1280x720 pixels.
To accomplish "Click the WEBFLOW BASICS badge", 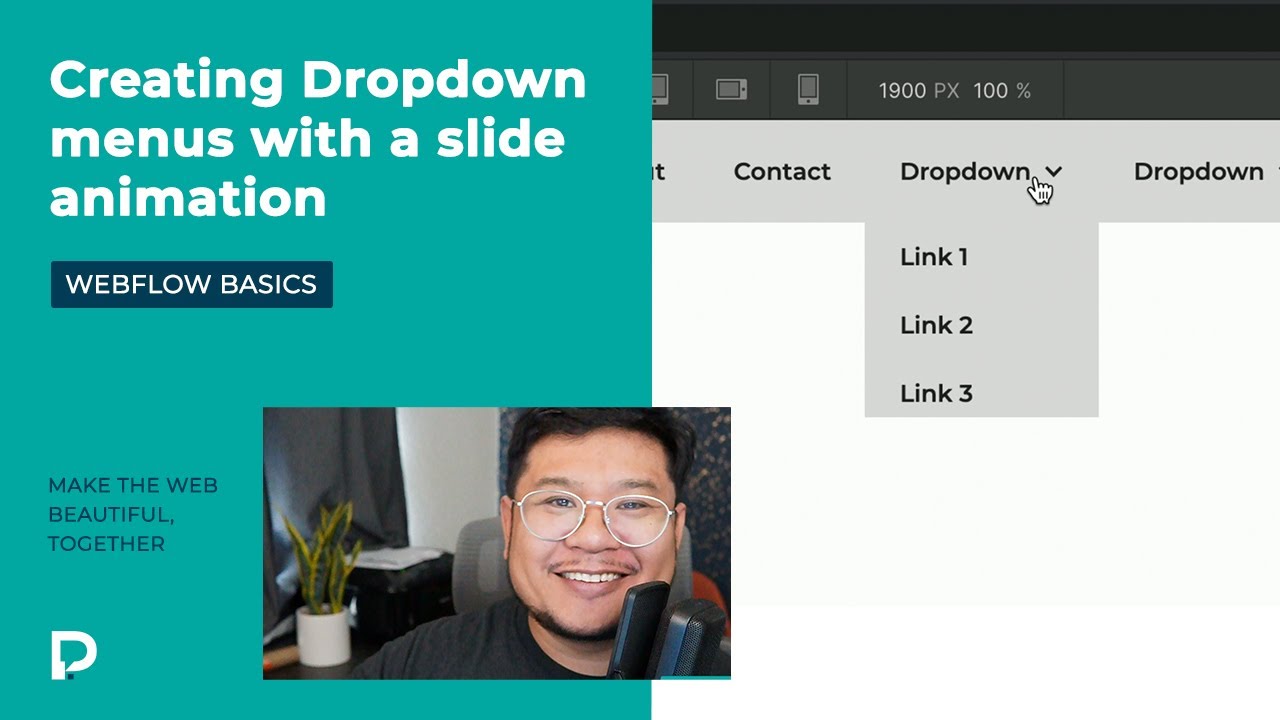I will point(191,284).
